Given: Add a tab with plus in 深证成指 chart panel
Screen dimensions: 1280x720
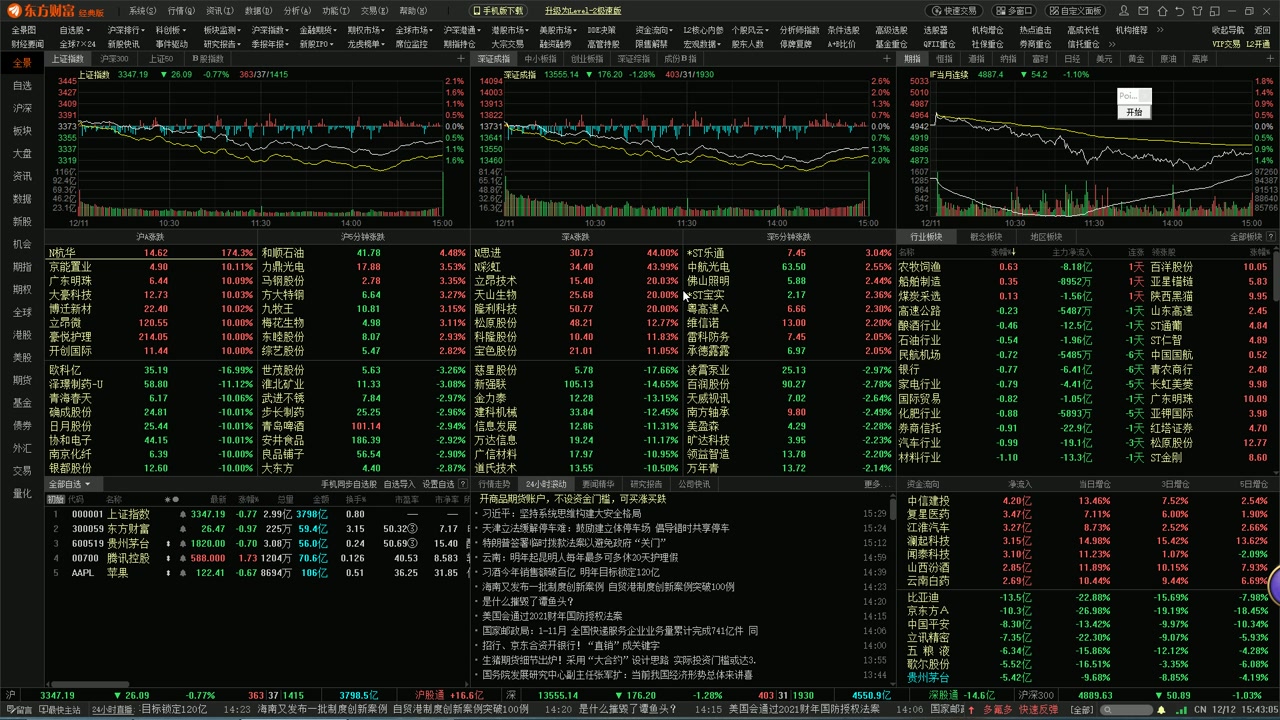Looking at the screenshot, I should click(886, 59).
